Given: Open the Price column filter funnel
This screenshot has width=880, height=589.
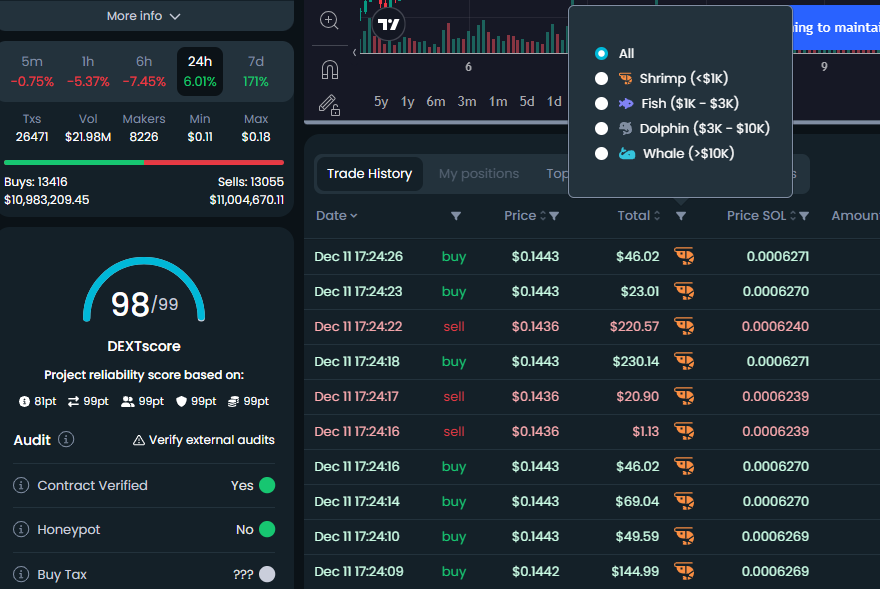Looking at the screenshot, I should click(554, 215).
